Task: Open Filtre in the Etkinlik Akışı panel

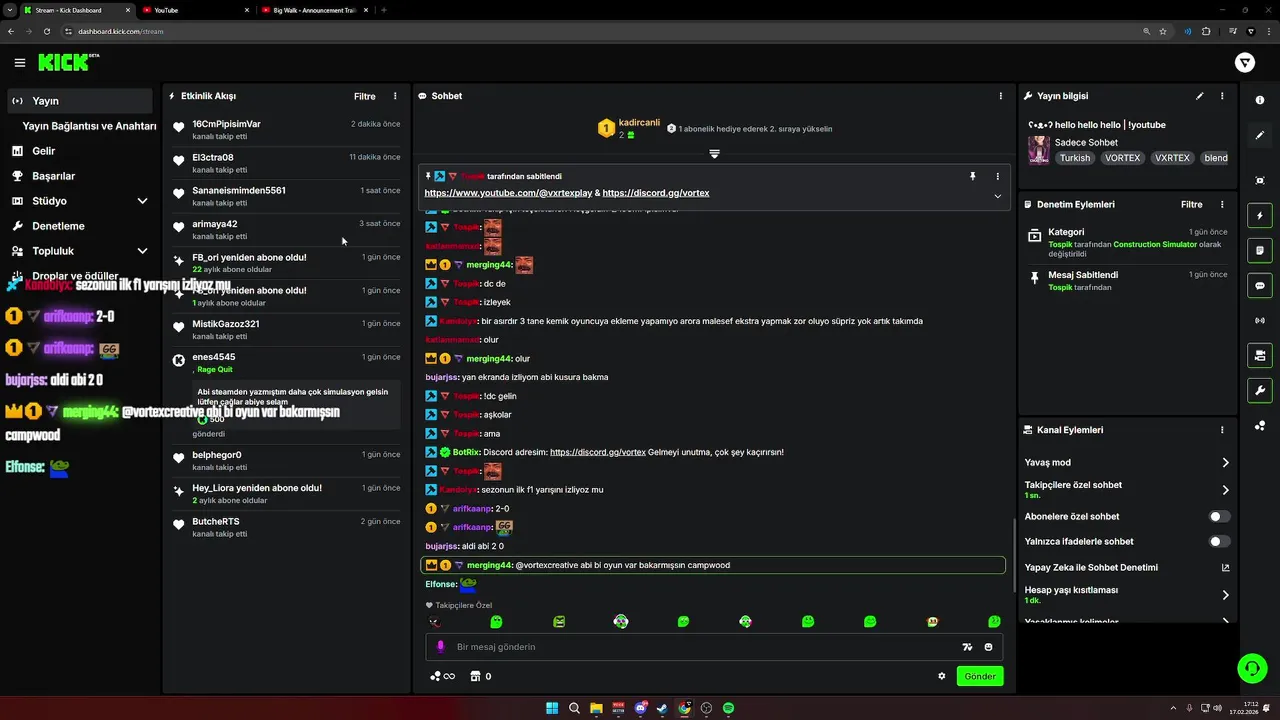Action: pos(365,96)
